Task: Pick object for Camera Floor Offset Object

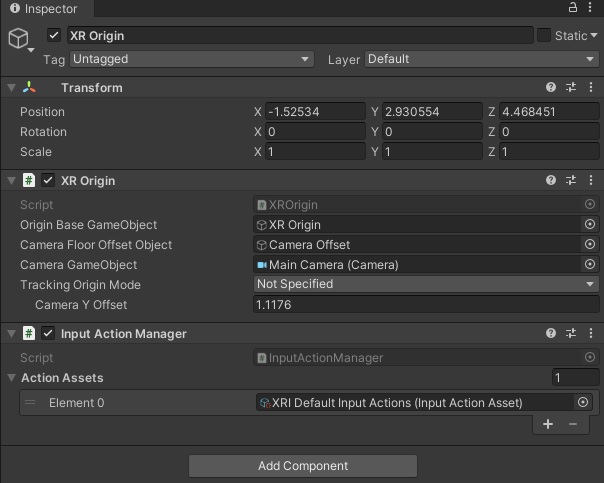Action: point(590,244)
